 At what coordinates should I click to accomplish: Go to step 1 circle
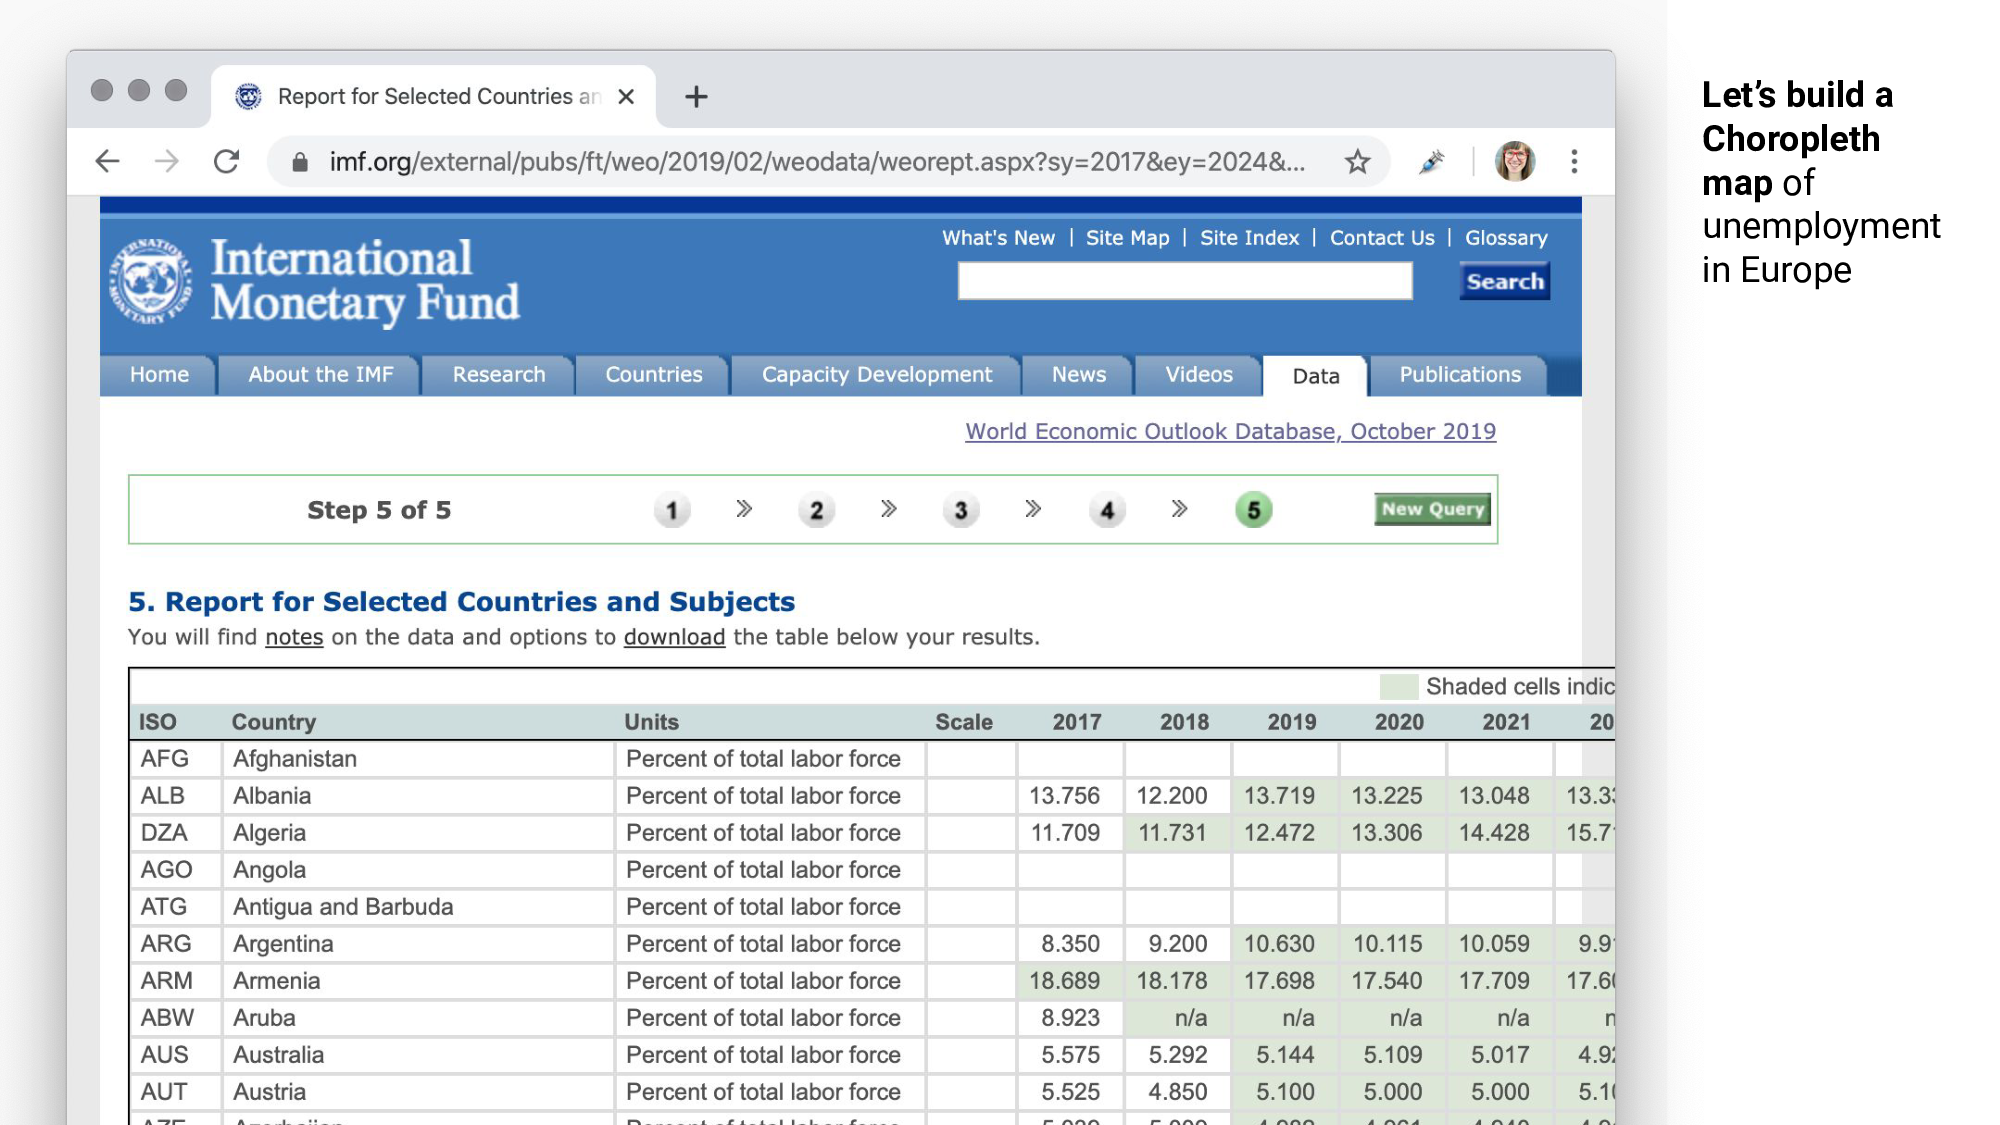[x=672, y=510]
